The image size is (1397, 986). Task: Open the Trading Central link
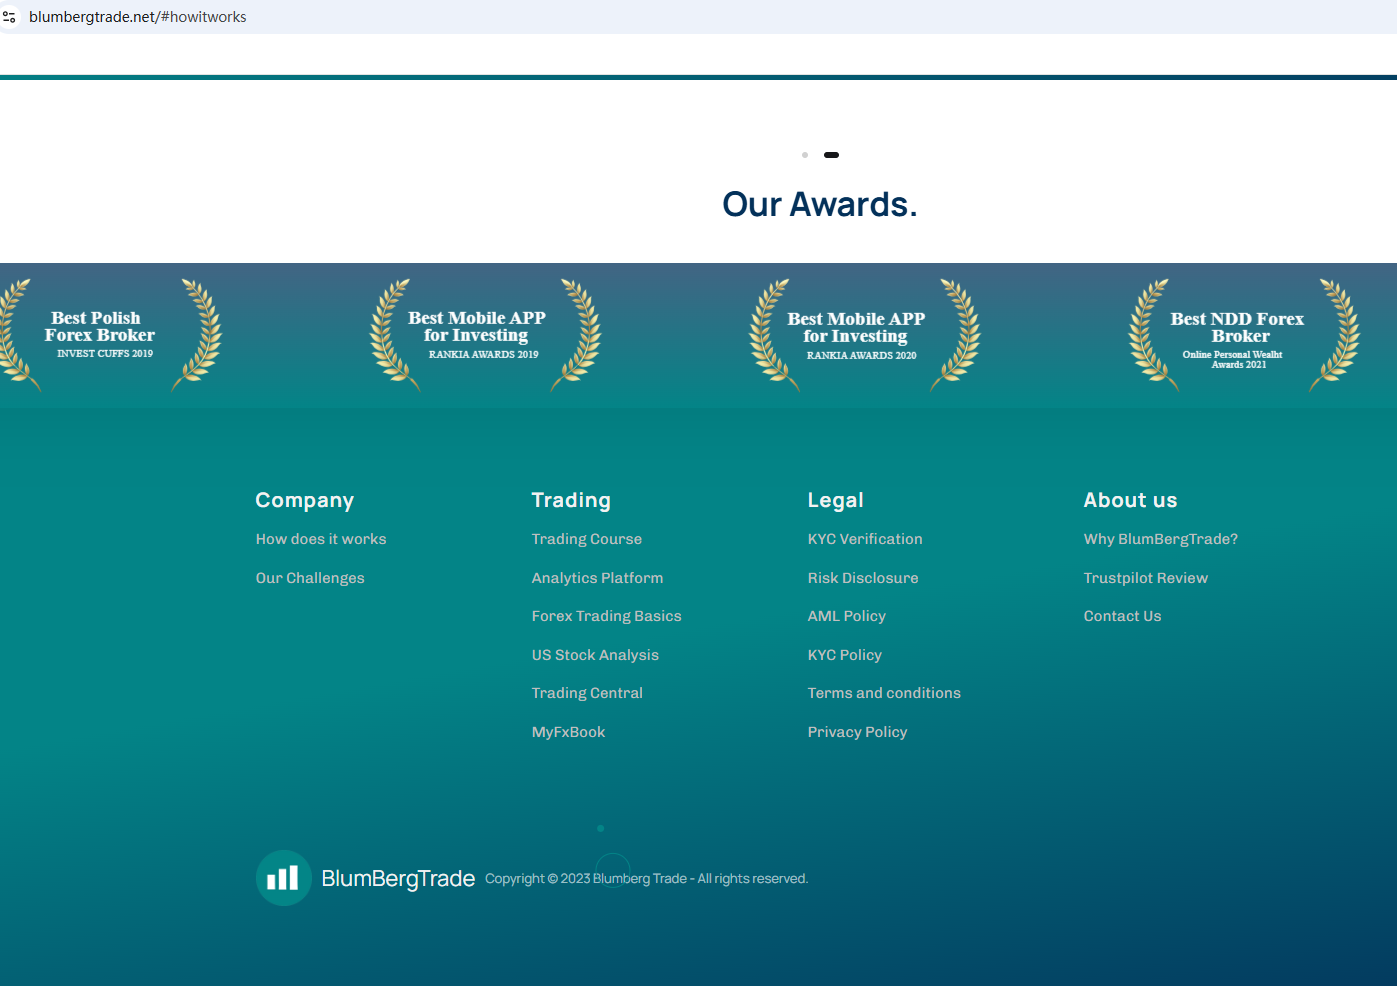(x=587, y=693)
